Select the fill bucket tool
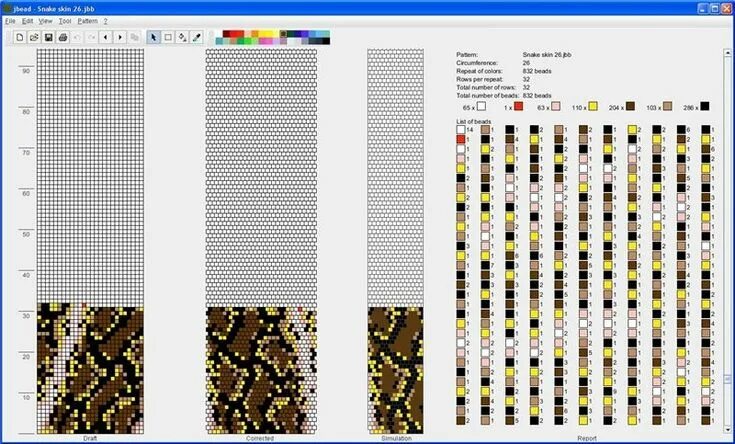 point(182,37)
